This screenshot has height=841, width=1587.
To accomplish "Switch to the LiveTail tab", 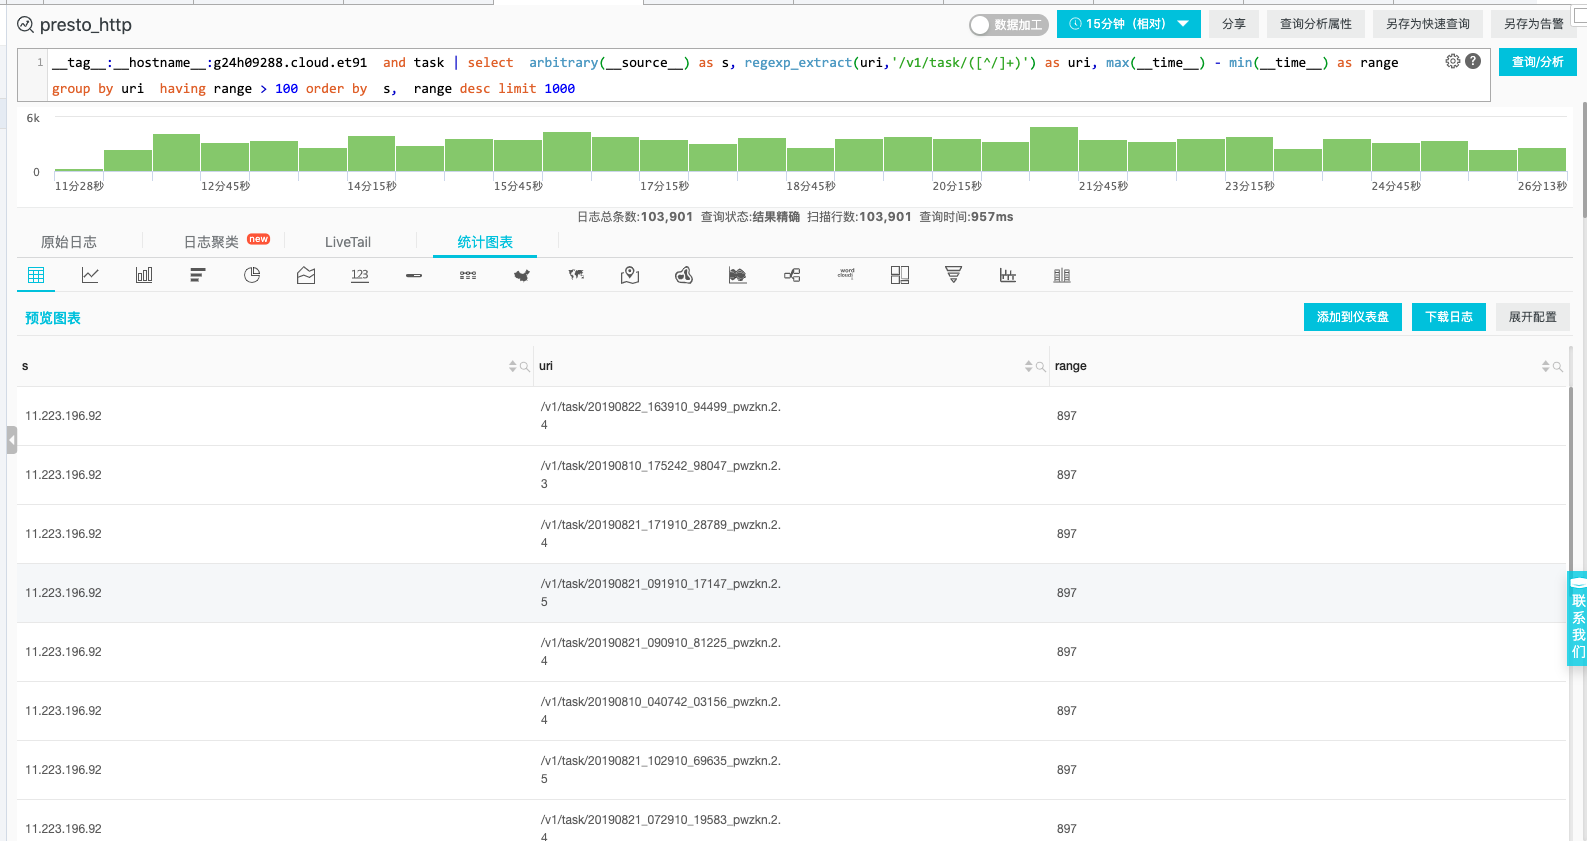I will pos(348,242).
